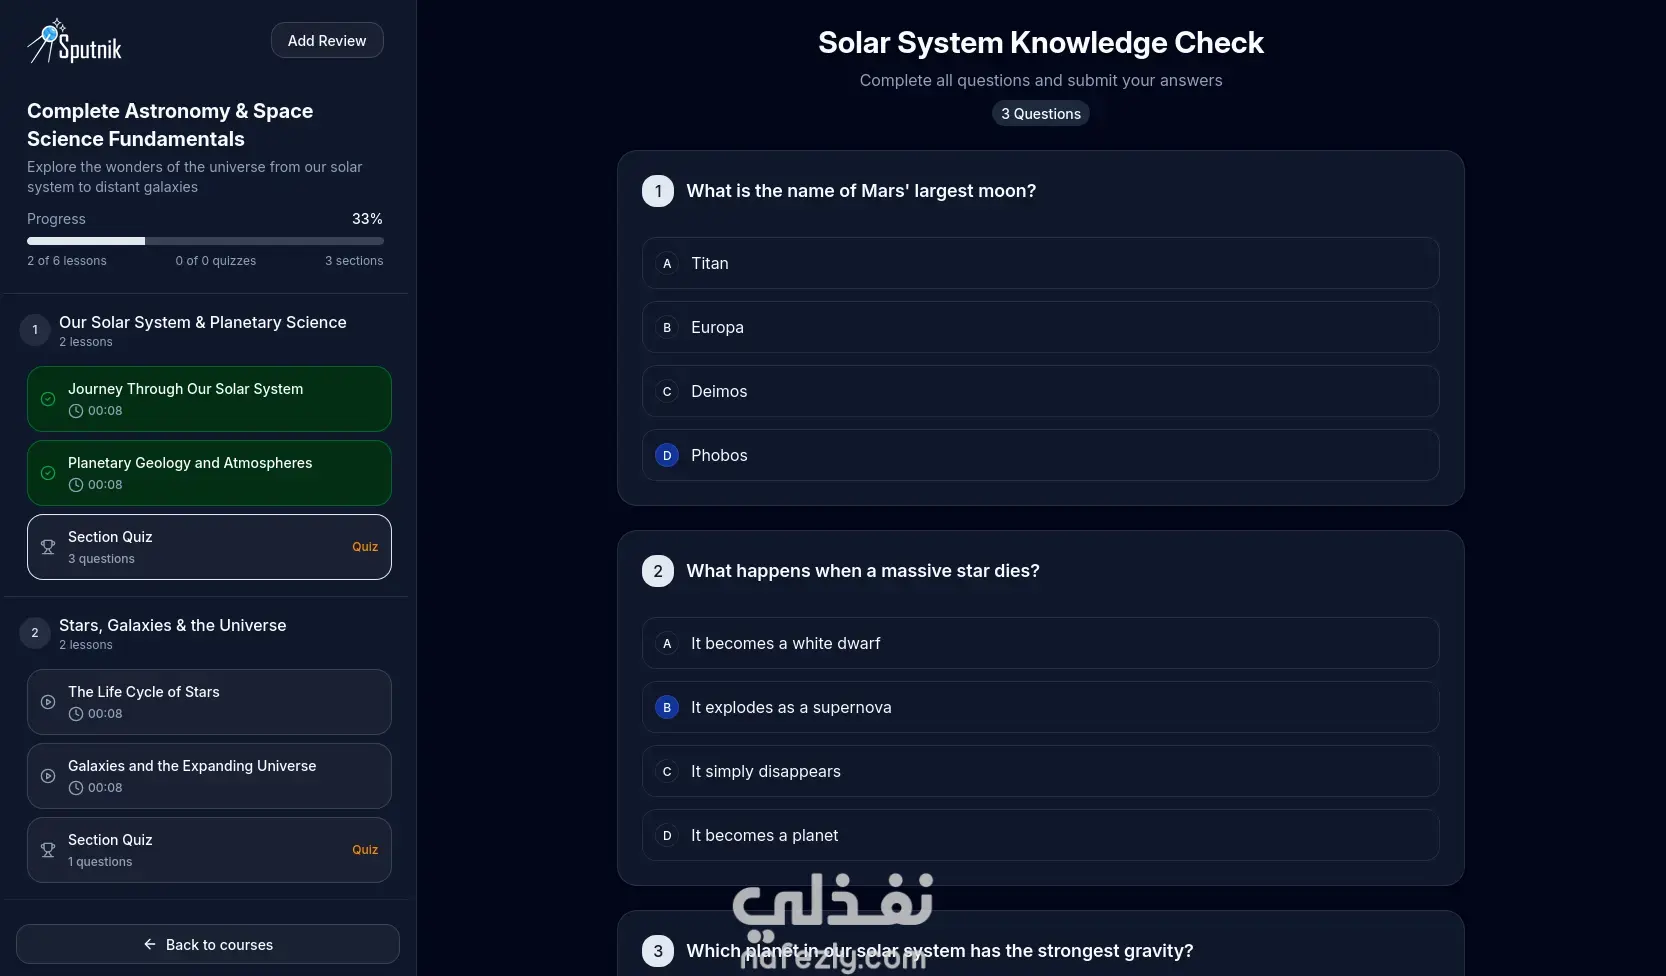1666x976 pixels.
Task: Go back to courses
Action: click(208, 944)
